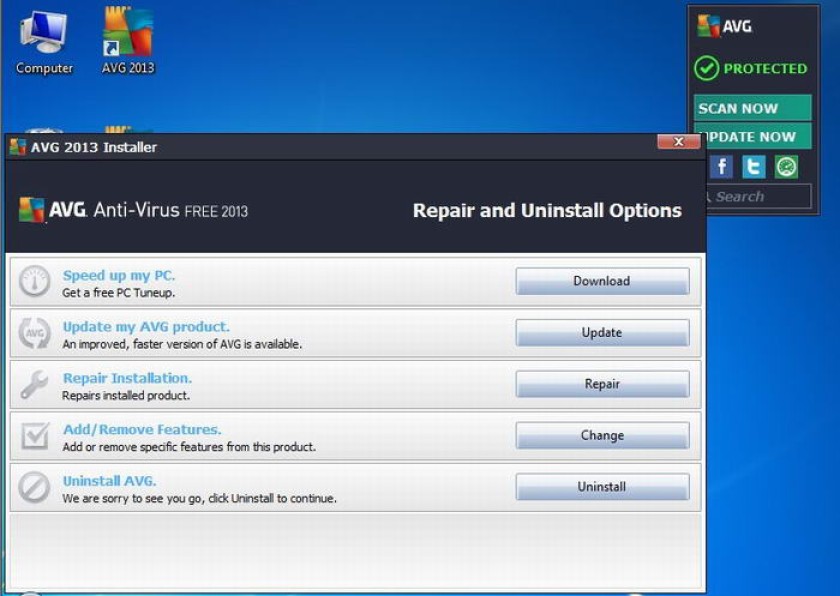Click the gauge icon beside Speed up my PC
Image resolution: width=840 pixels, height=596 pixels.
point(34,281)
